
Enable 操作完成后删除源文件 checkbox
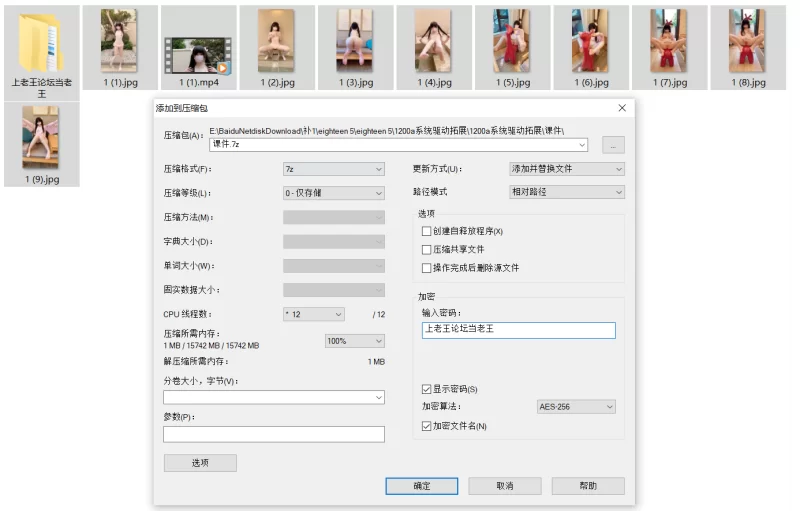(x=427, y=268)
